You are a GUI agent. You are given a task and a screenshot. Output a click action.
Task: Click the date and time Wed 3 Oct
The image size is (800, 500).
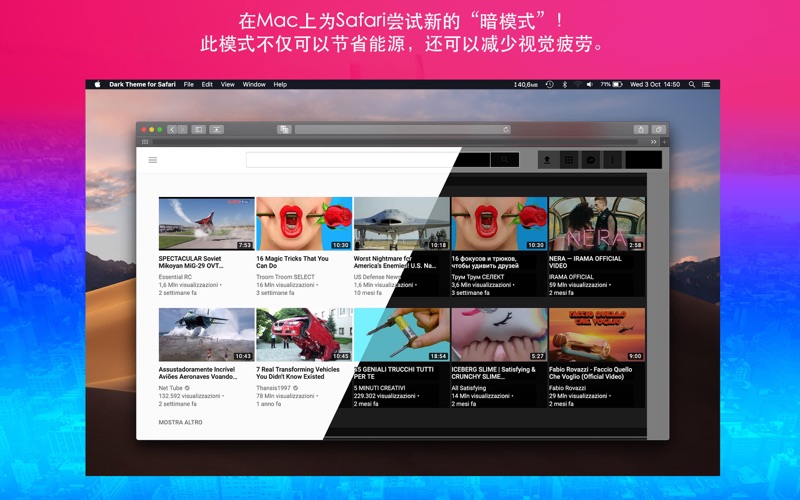tap(655, 85)
